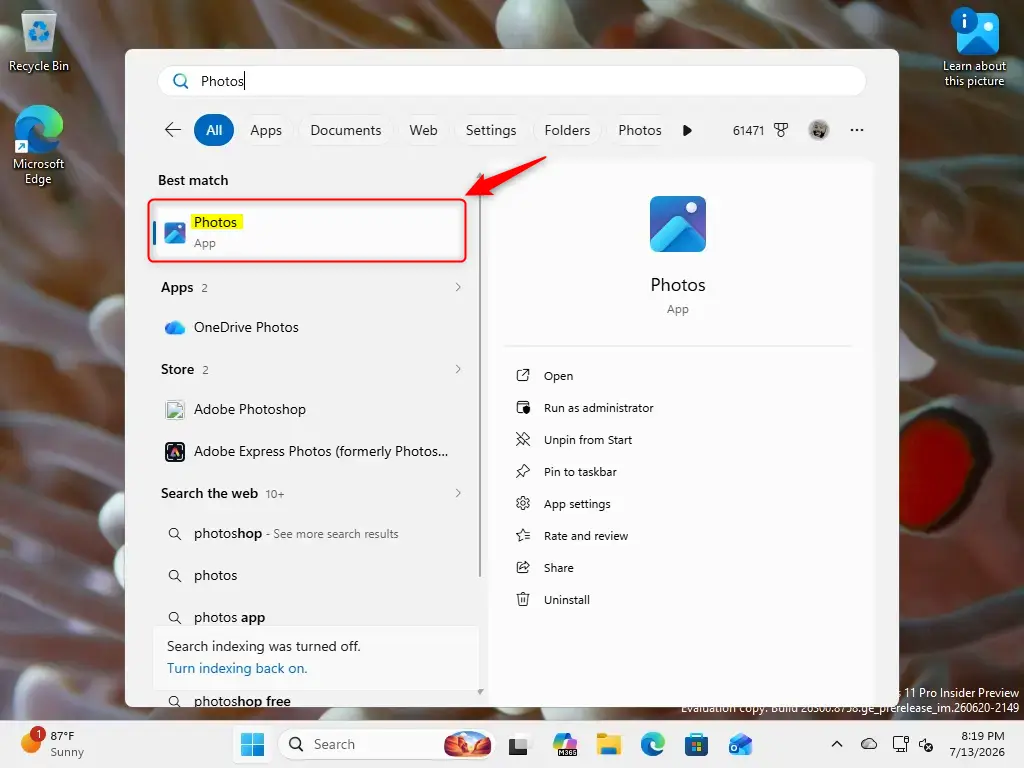Click Run as administrator text
Image resolution: width=1024 pixels, height=768 pixels.
tap(598, 408)
